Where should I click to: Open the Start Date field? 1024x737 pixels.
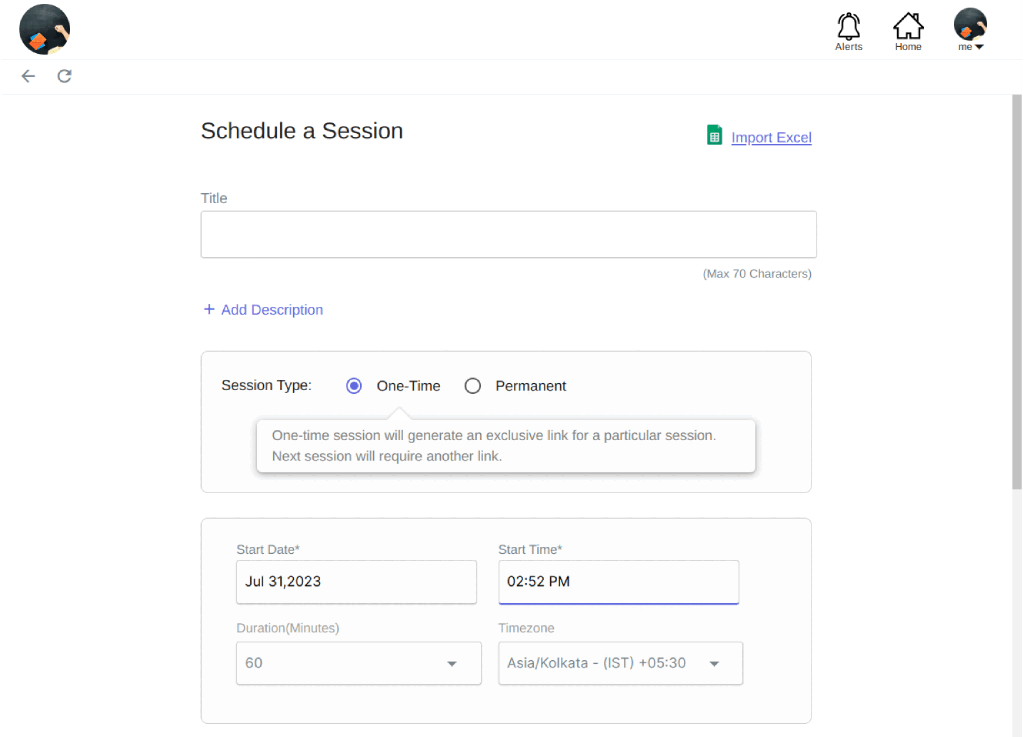pyautogui.click(x=356, y=581)
